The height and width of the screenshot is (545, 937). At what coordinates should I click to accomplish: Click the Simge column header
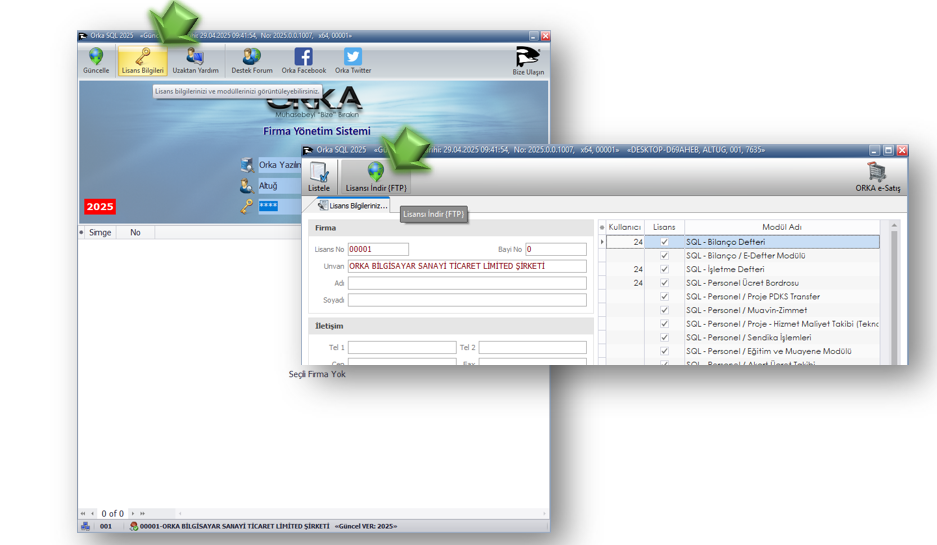(100, 232)
